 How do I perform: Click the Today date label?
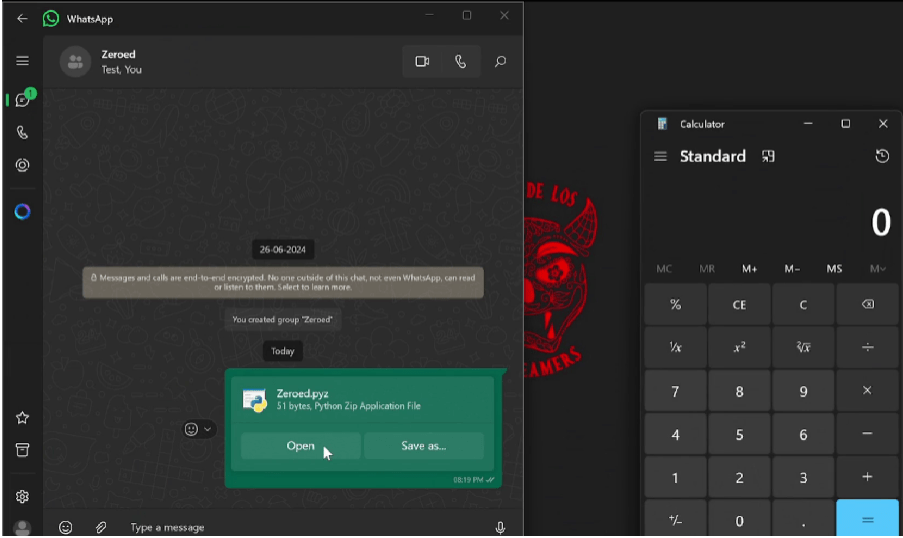point(282,351)
